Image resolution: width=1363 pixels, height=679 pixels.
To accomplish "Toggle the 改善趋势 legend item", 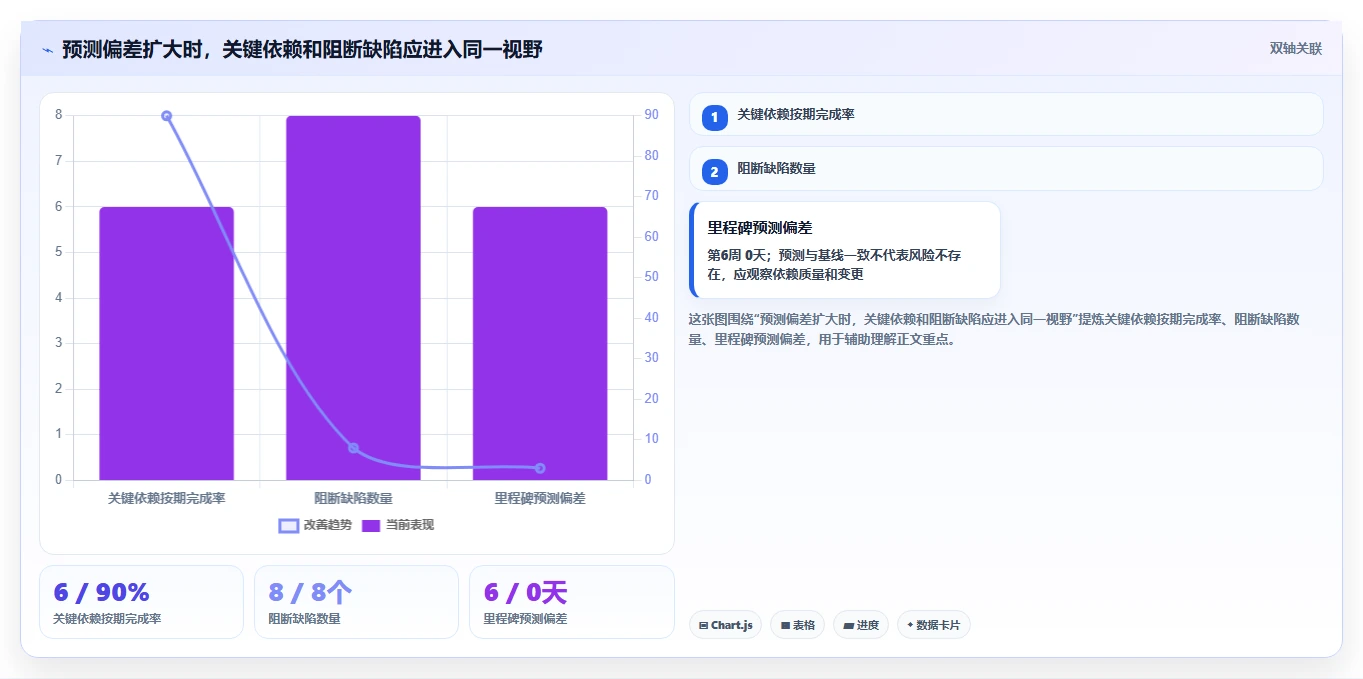I will (315, 525).
